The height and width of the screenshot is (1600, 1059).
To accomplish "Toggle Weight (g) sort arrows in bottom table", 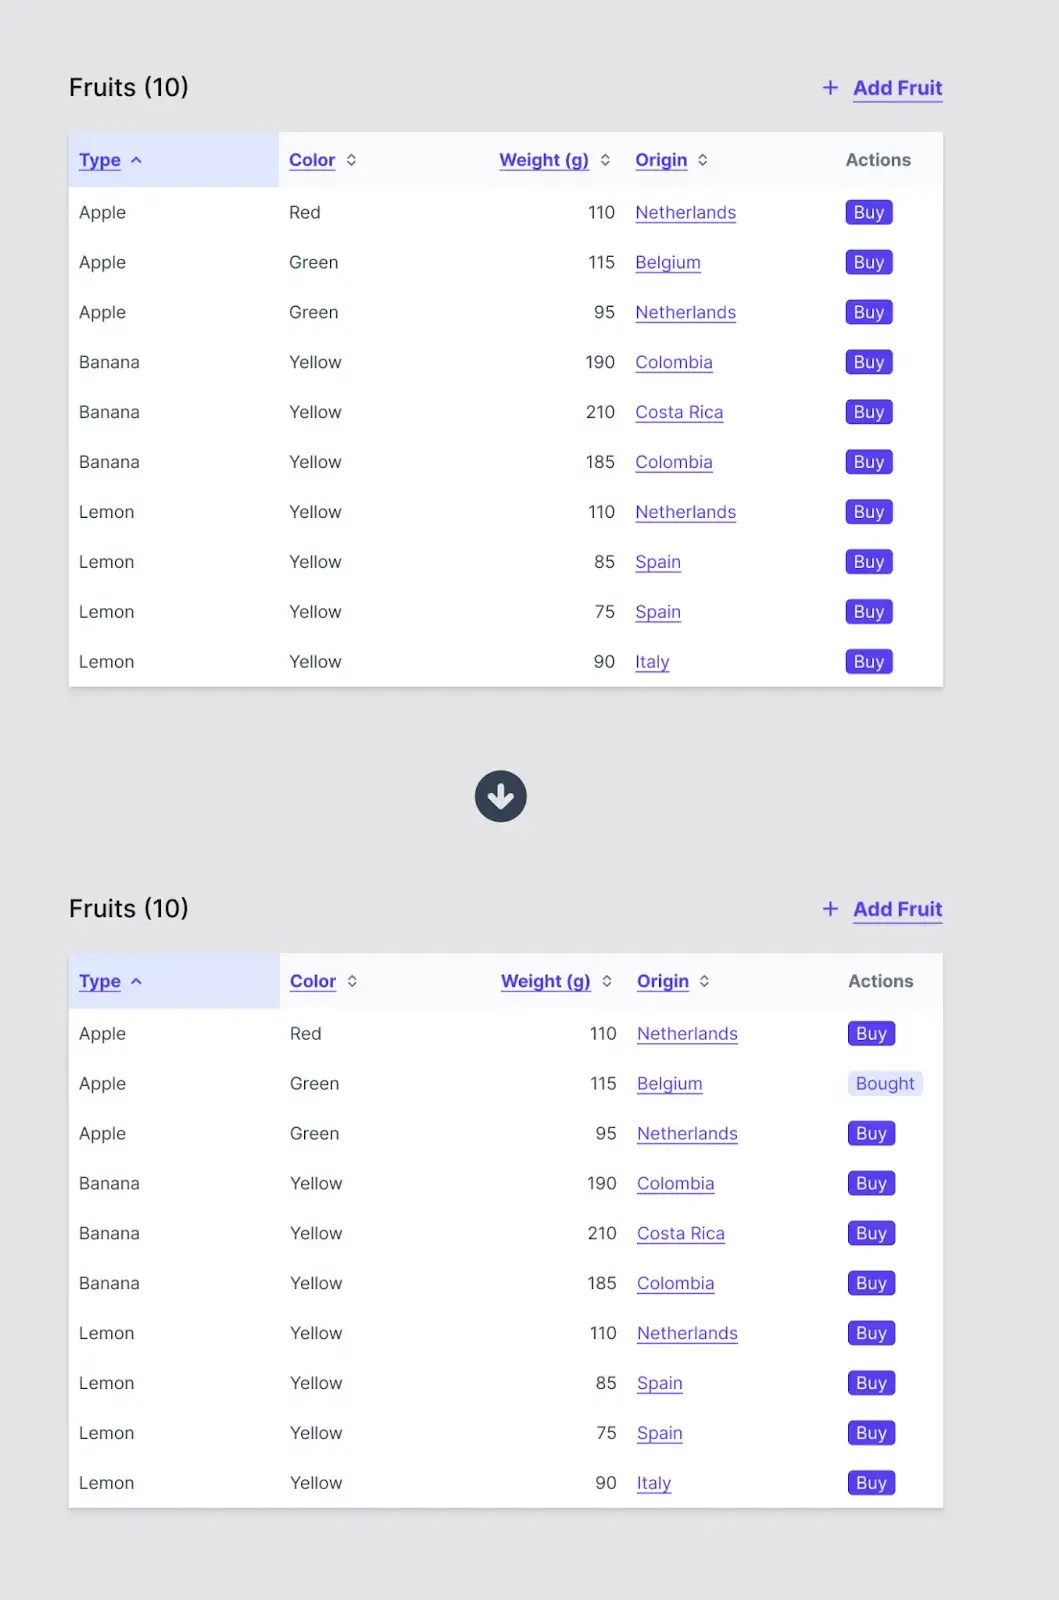I will tap(607, 981).
